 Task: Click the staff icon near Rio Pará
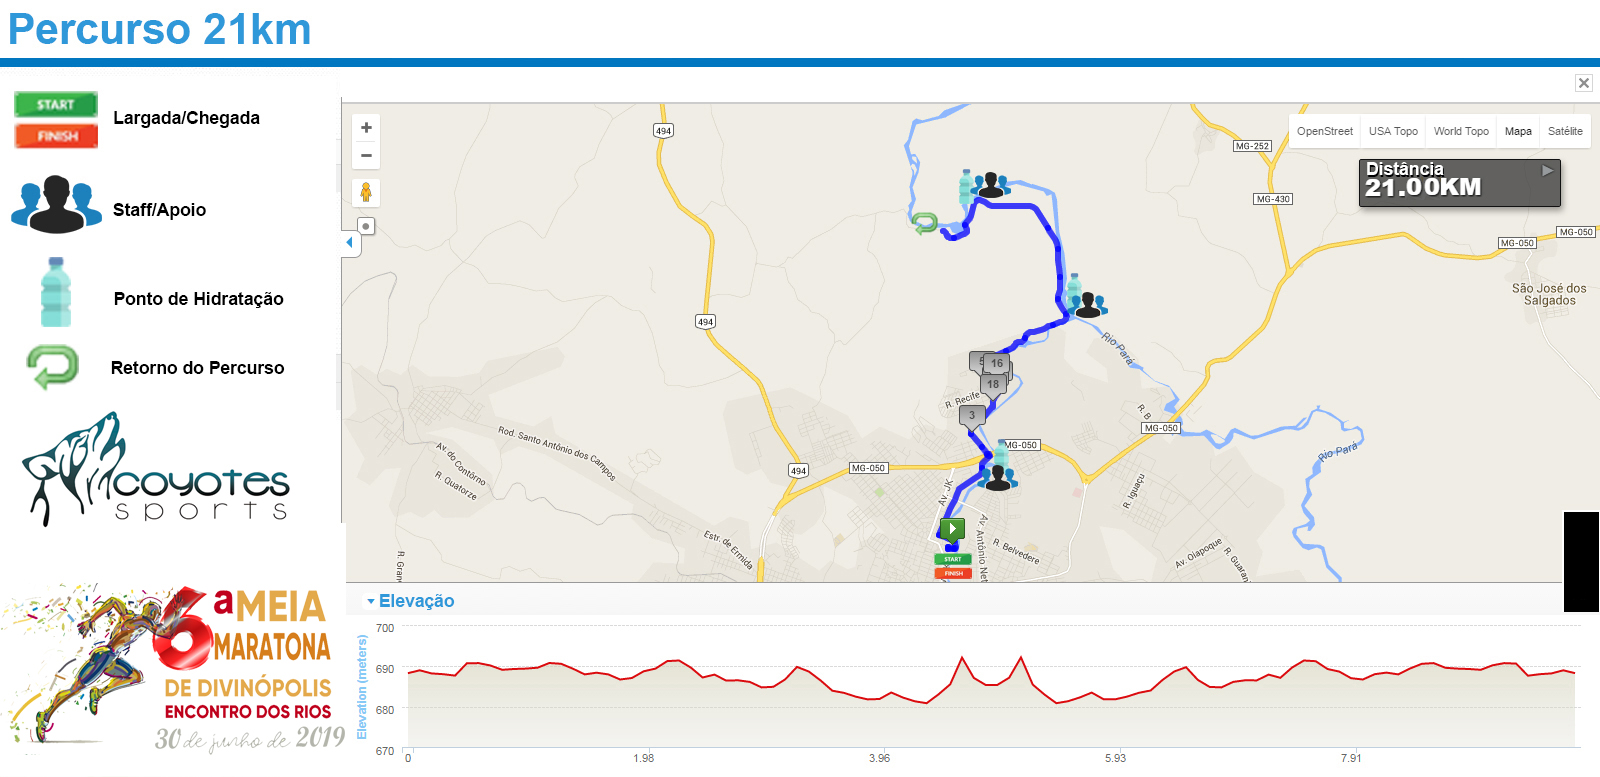point(1089,304)
